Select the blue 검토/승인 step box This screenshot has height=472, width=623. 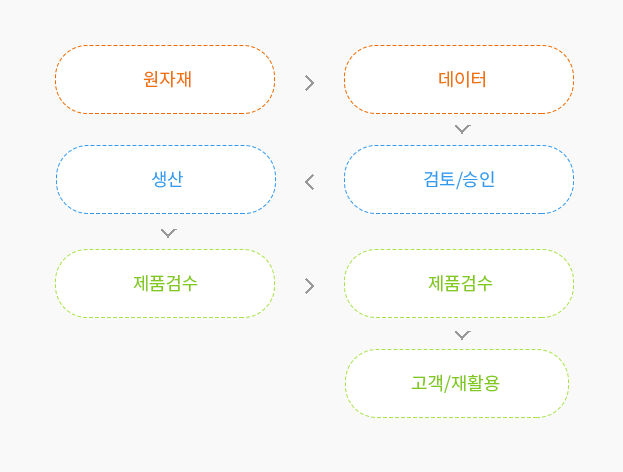459,180
